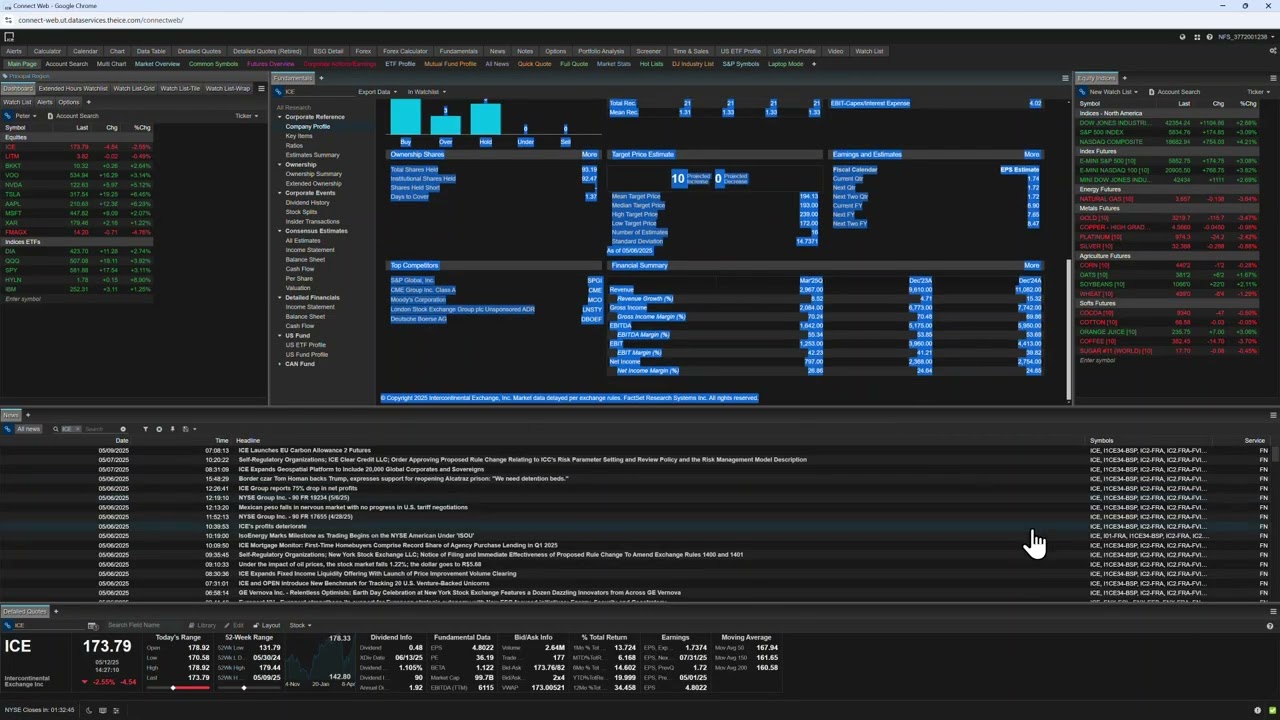1280x720 pixels.
Task: Open headline ICE Group reports 75% drop
Action: point(297,488)
